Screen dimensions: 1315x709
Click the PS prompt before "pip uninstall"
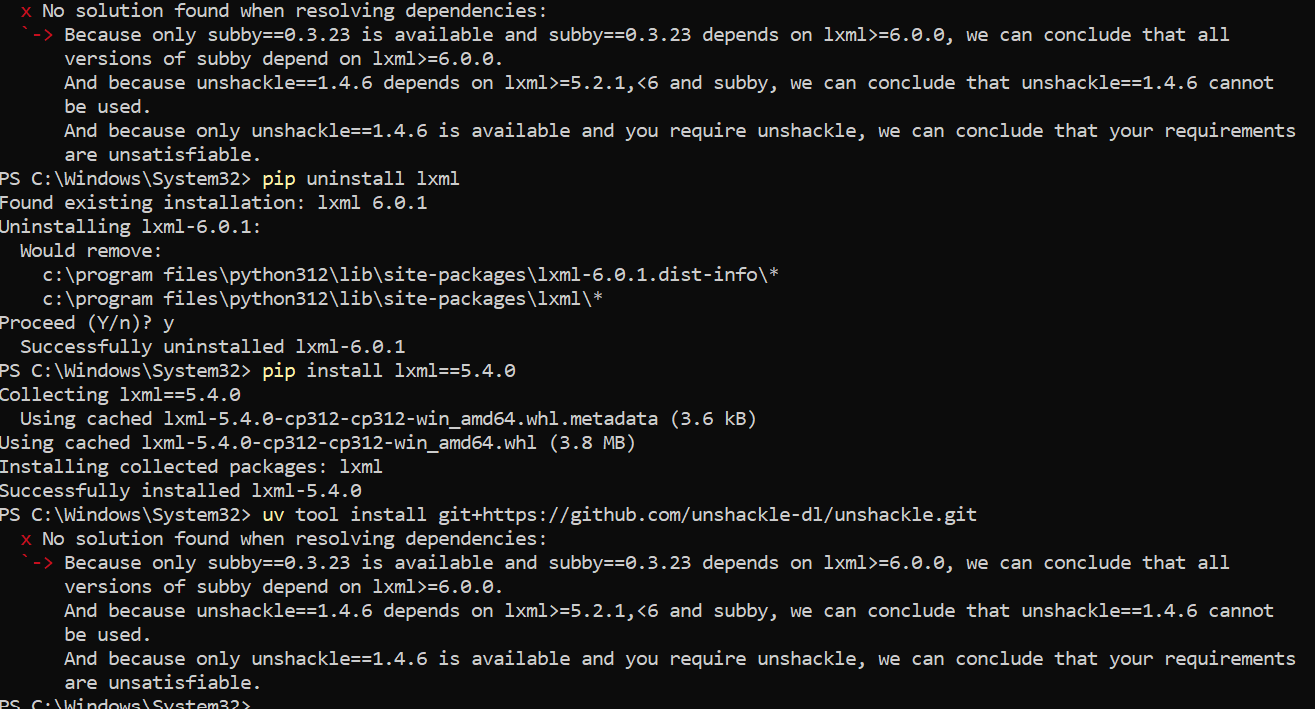click(125, 179)
